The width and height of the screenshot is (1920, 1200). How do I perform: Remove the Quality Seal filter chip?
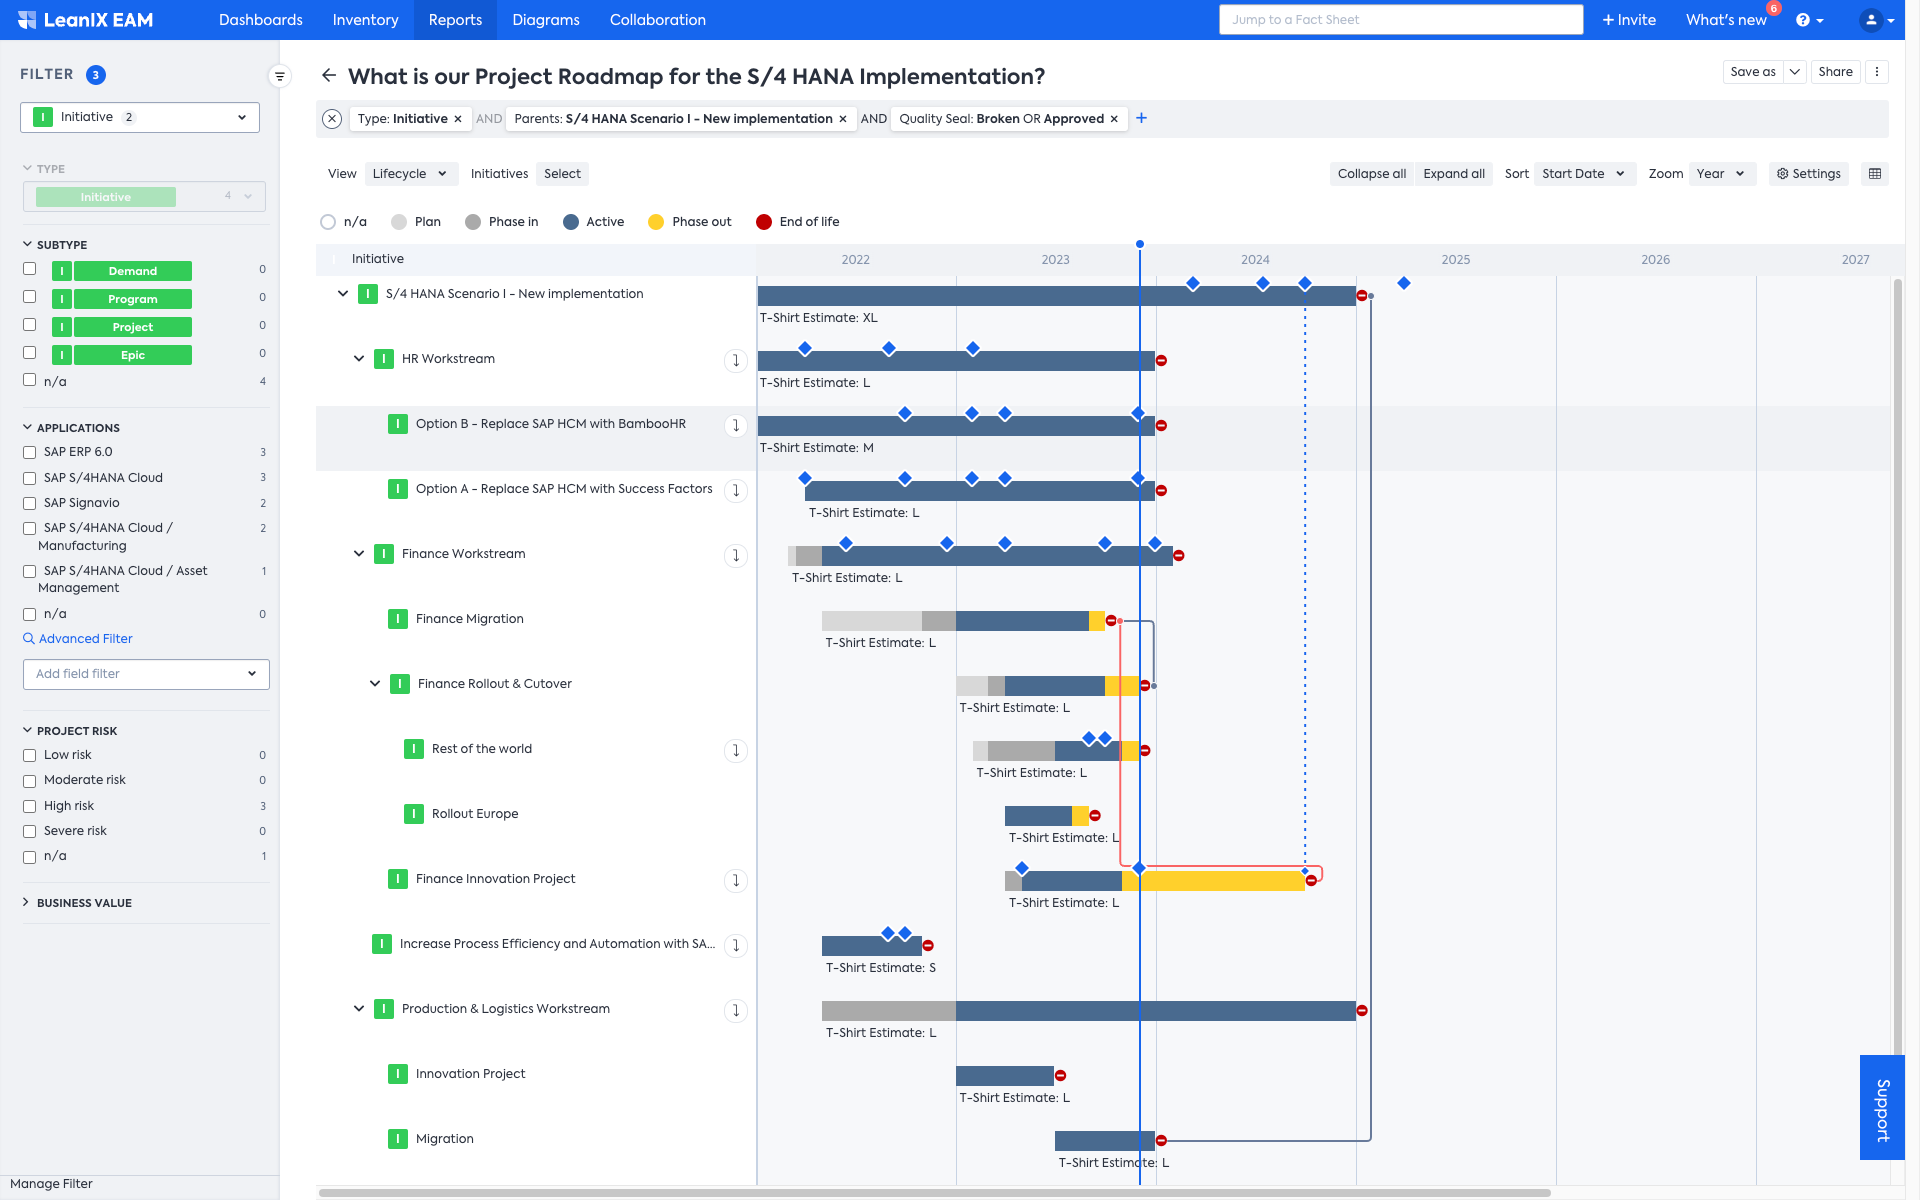pos(1114,119)
